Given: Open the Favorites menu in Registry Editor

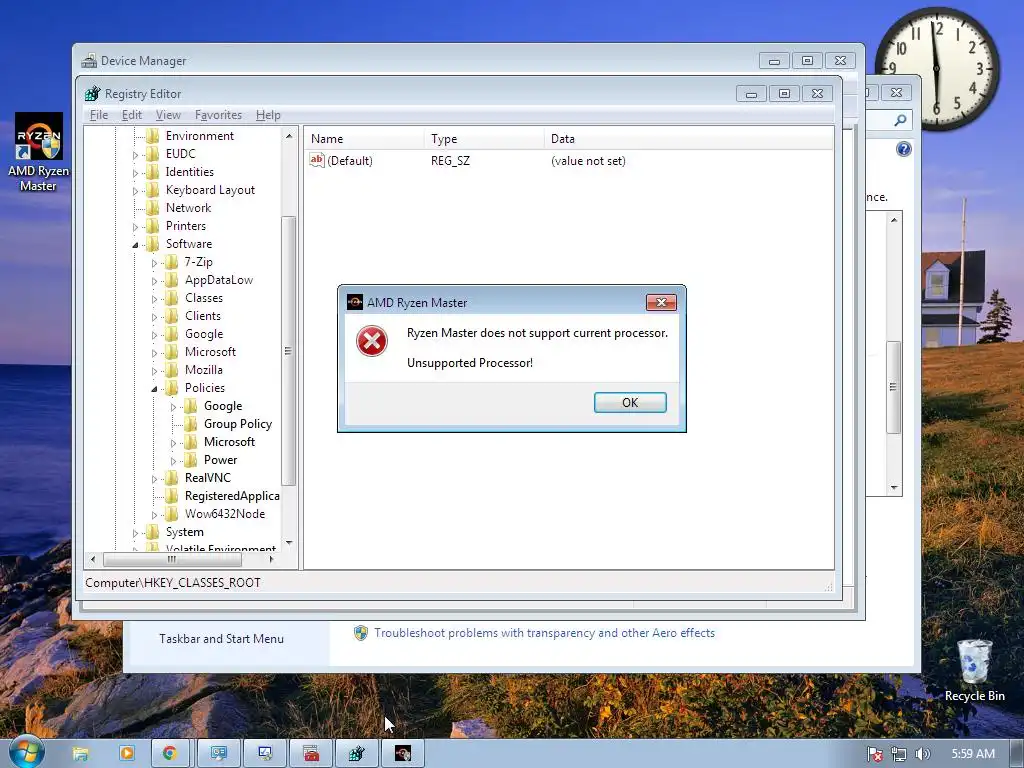Looking at the screenshot, I should (x=218, y=115).
